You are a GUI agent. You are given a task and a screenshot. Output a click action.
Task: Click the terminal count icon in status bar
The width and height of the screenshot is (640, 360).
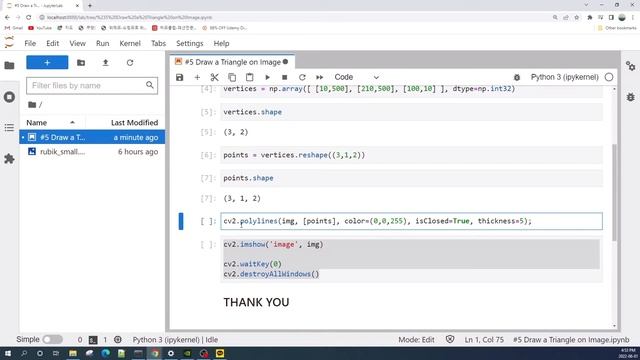[x=93, y=340]
